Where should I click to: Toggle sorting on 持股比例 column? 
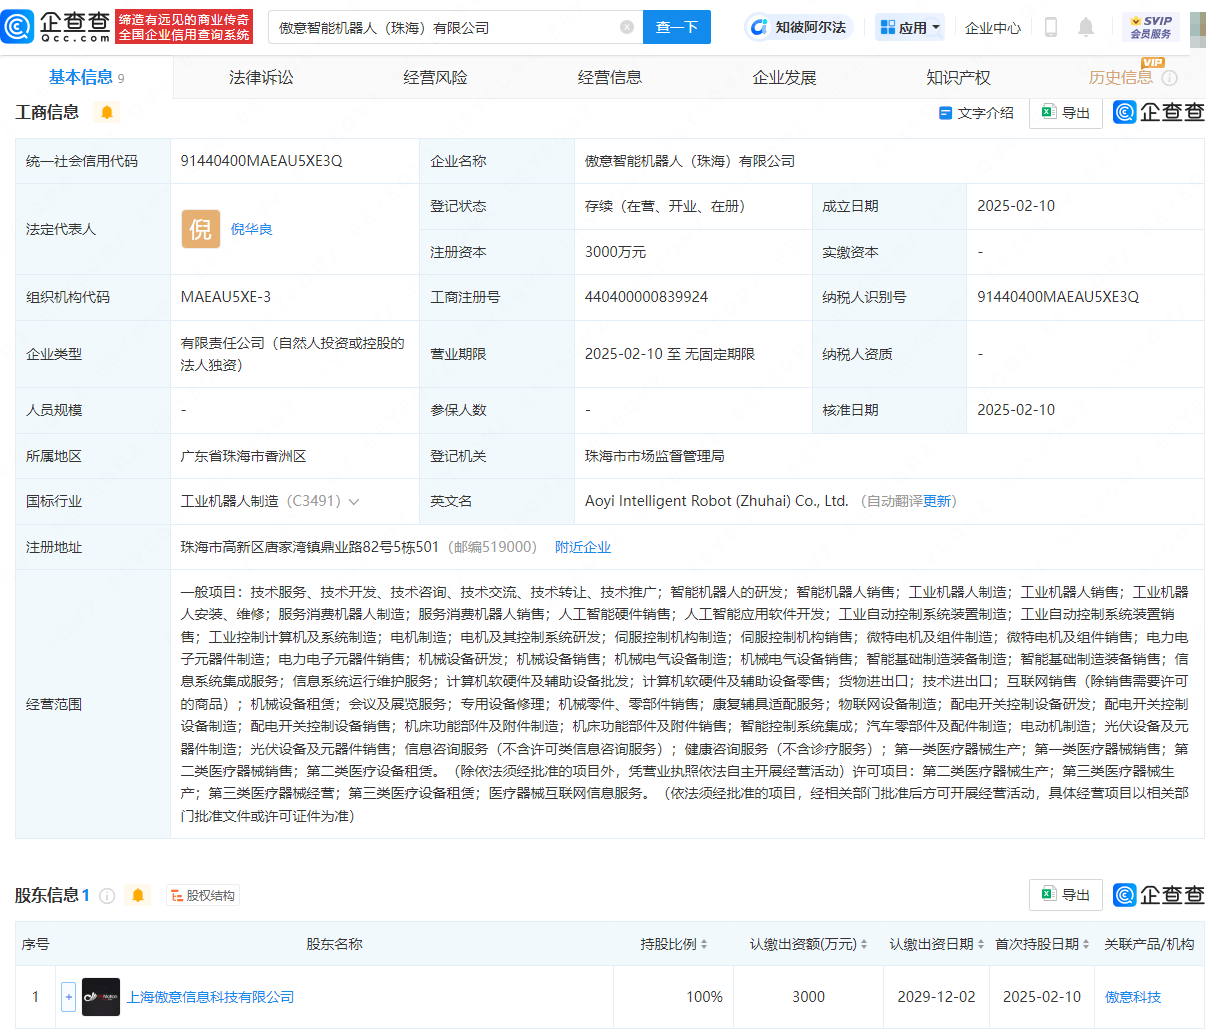click(703, 943)
